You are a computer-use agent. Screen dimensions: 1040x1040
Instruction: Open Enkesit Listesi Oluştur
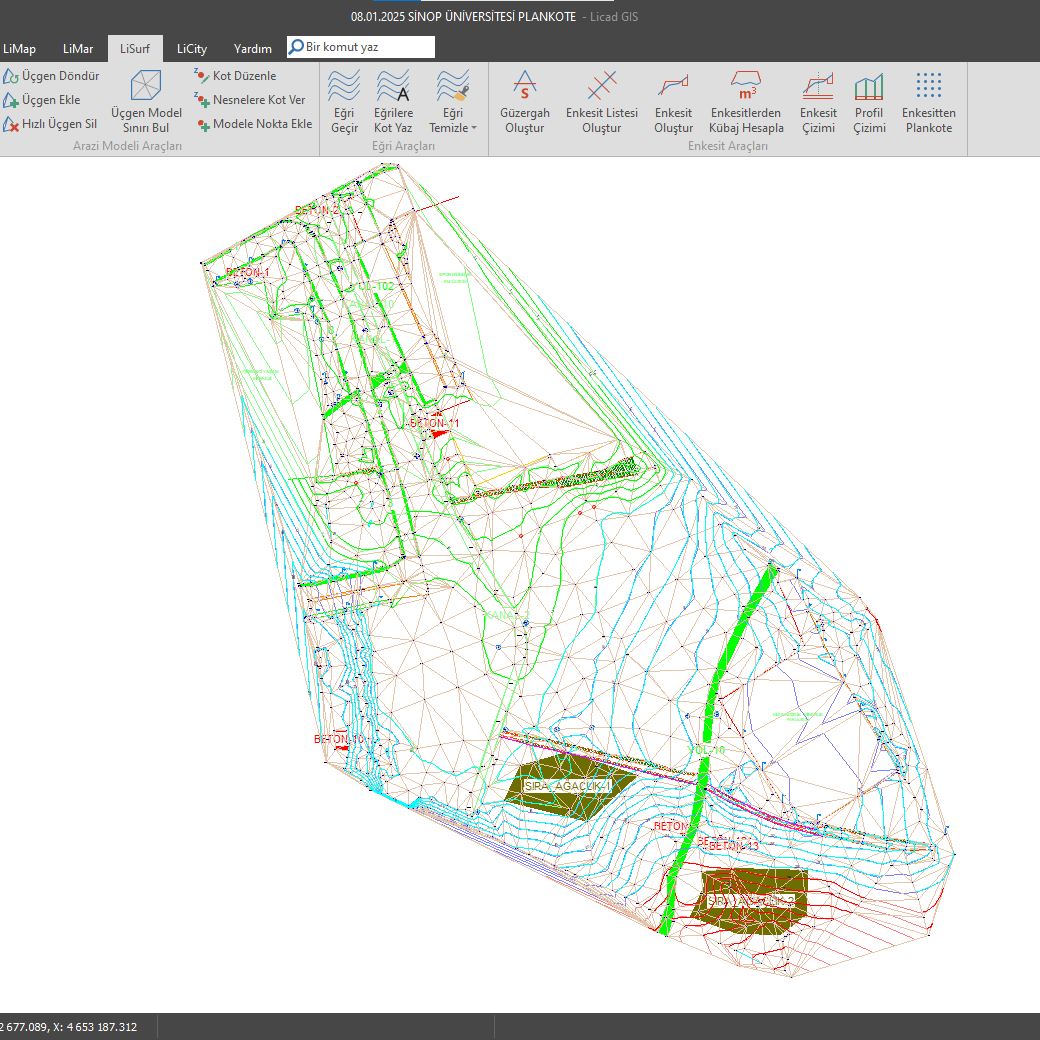coord(601,101)
